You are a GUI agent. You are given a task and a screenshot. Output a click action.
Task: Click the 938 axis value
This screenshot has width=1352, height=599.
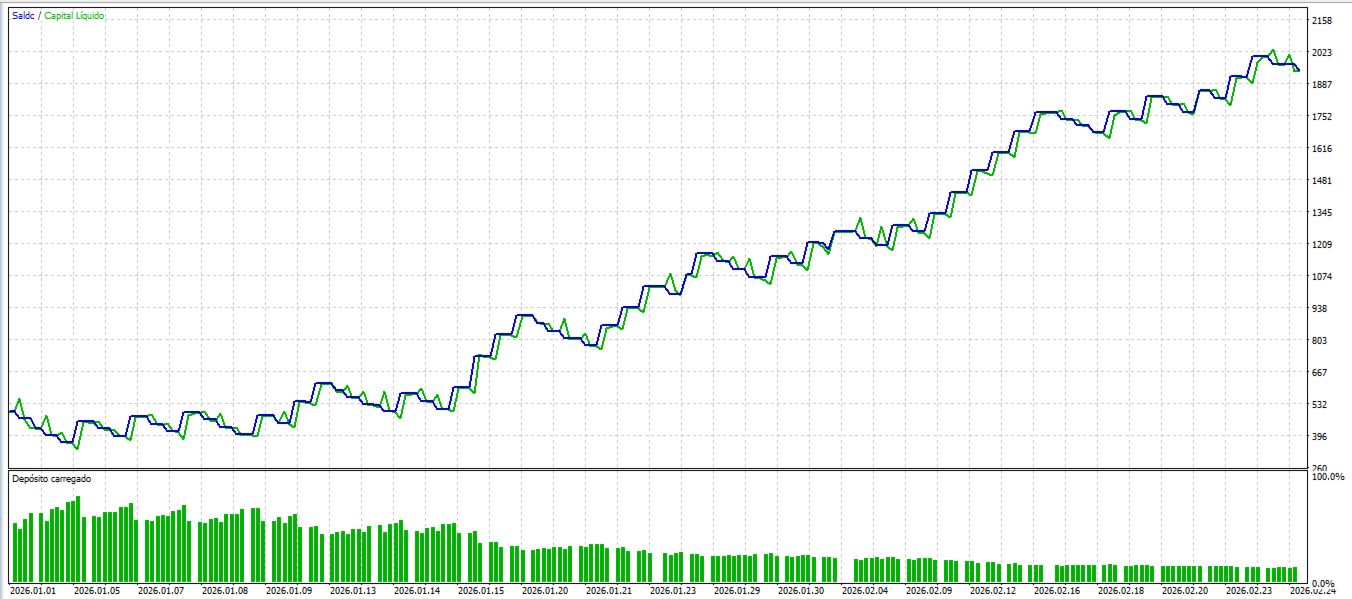click(1321, 309)
